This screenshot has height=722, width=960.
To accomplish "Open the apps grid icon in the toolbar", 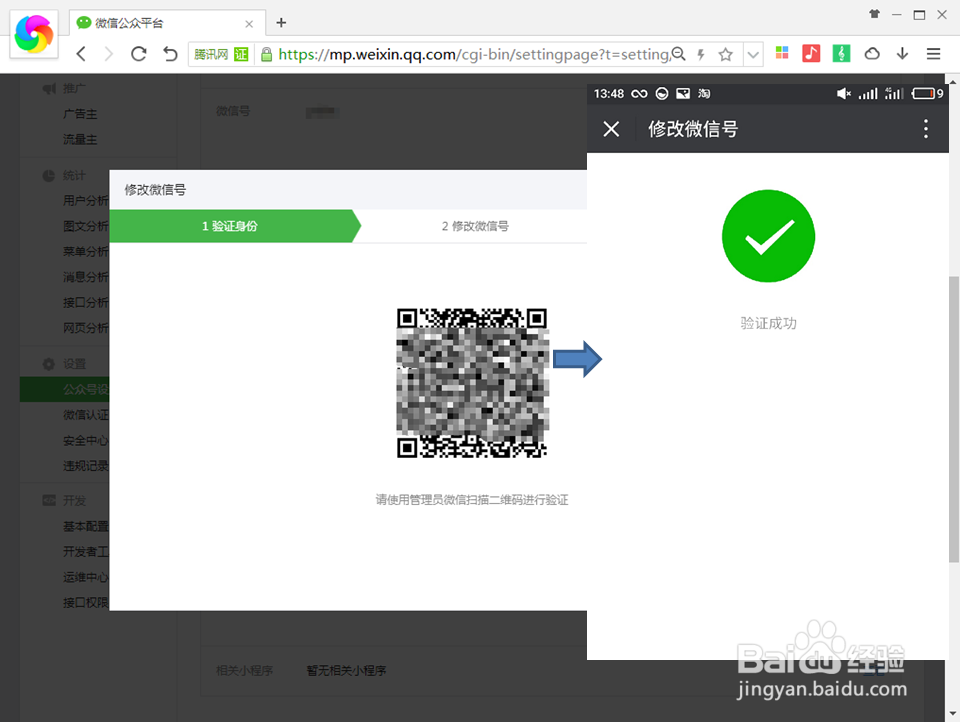I will click(x=782, y=54).
